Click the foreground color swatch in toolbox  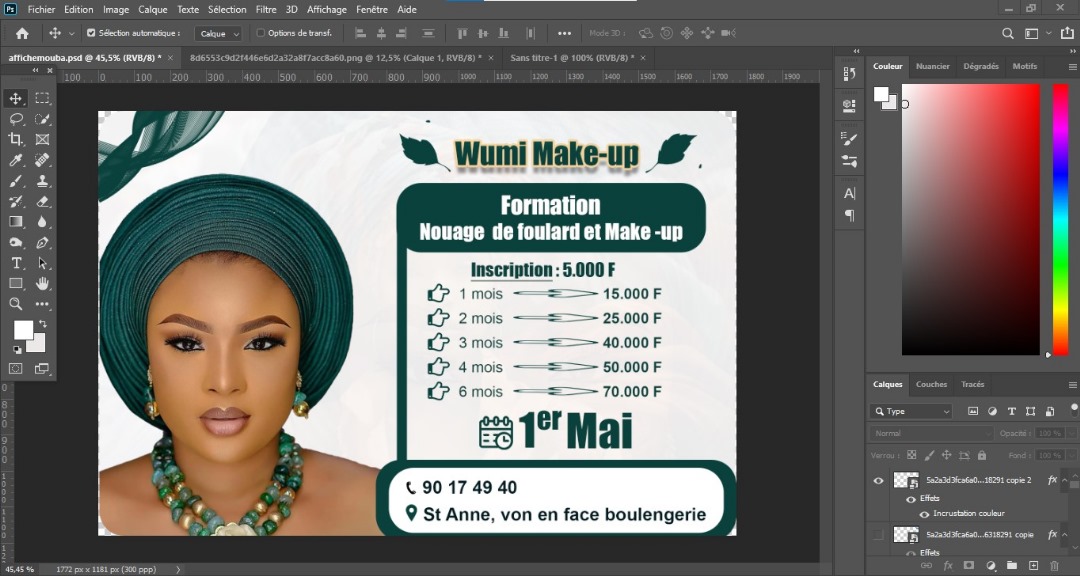22,330
